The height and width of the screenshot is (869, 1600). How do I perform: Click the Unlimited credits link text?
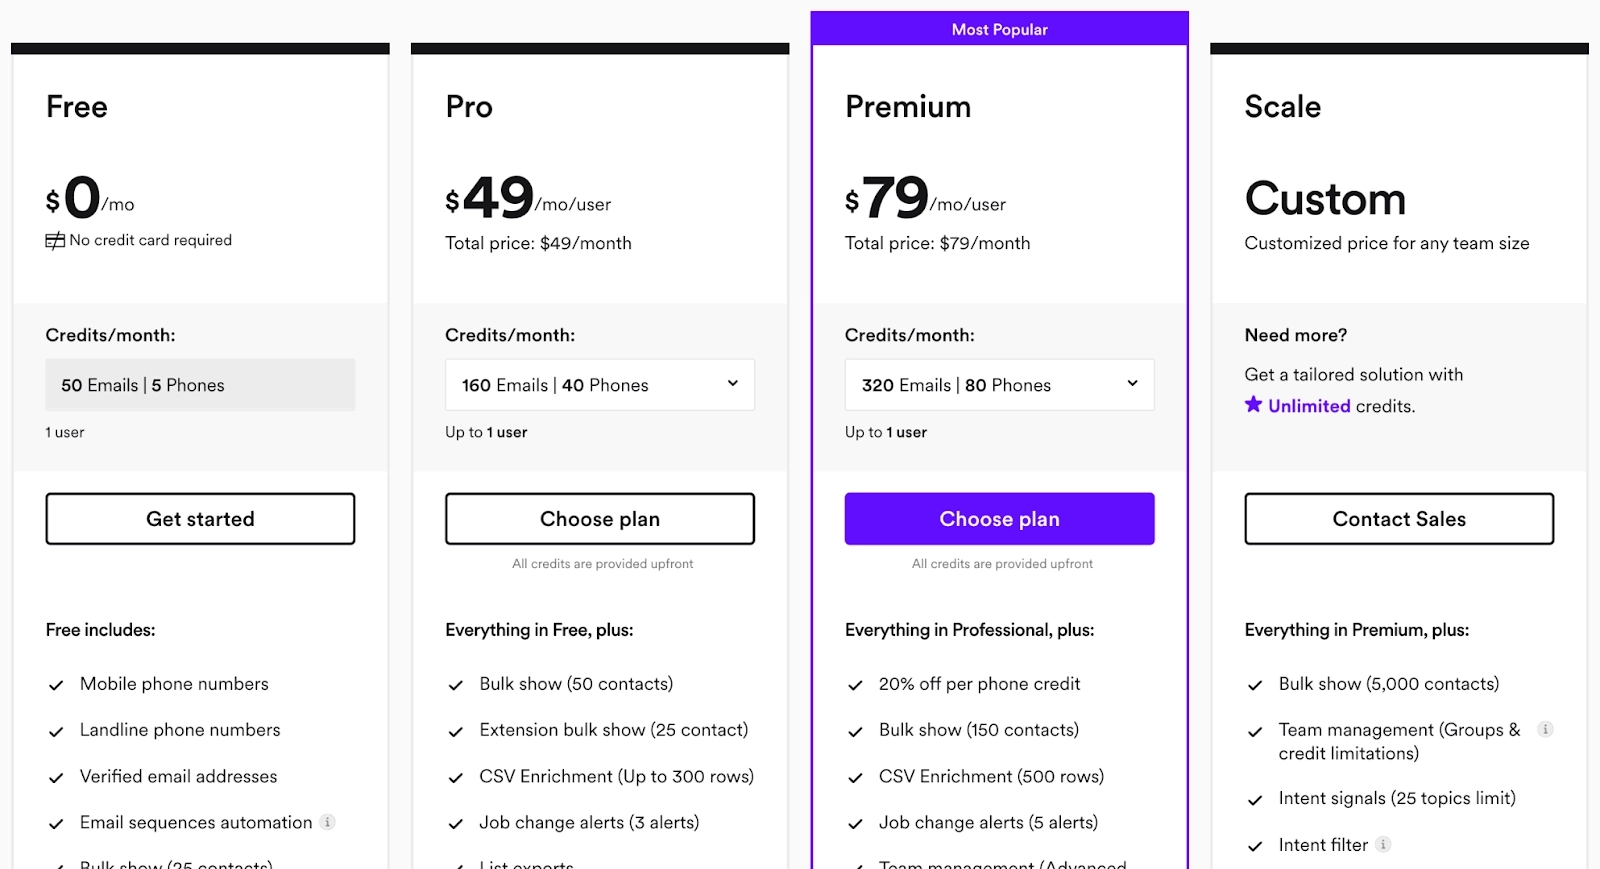pos(1309,406)
